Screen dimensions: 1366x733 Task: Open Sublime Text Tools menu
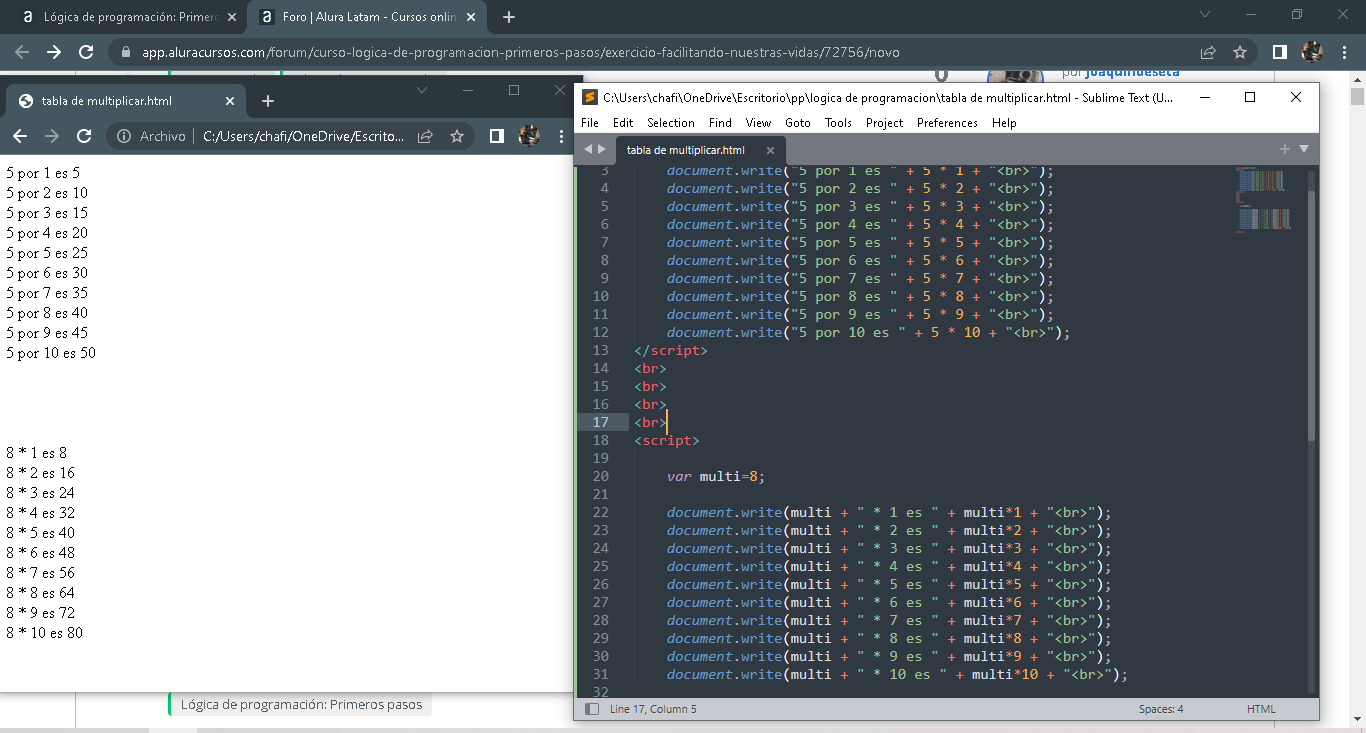click(838, 123)
